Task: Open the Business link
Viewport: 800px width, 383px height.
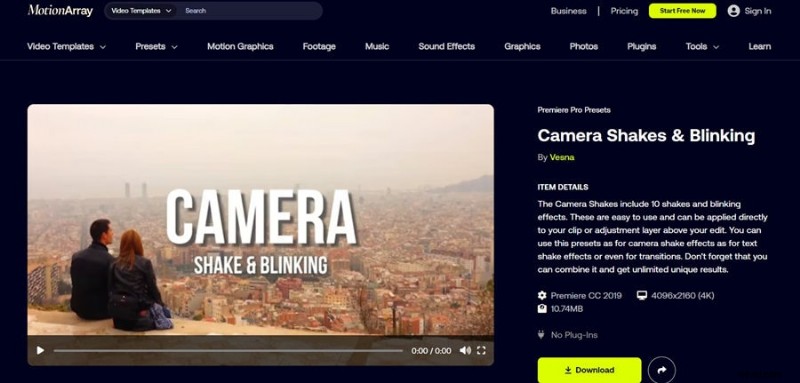Action: [568, 11]
